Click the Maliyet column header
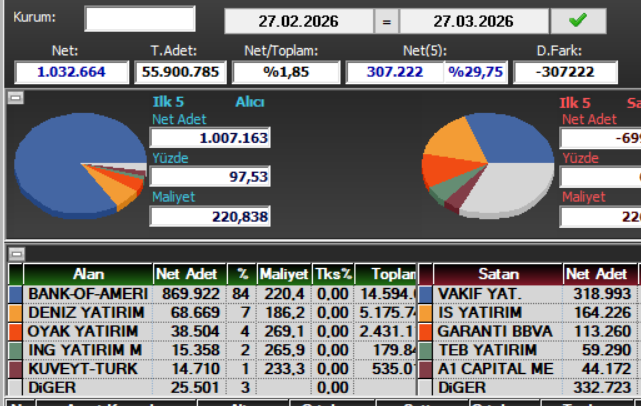 tap(284, 274)
